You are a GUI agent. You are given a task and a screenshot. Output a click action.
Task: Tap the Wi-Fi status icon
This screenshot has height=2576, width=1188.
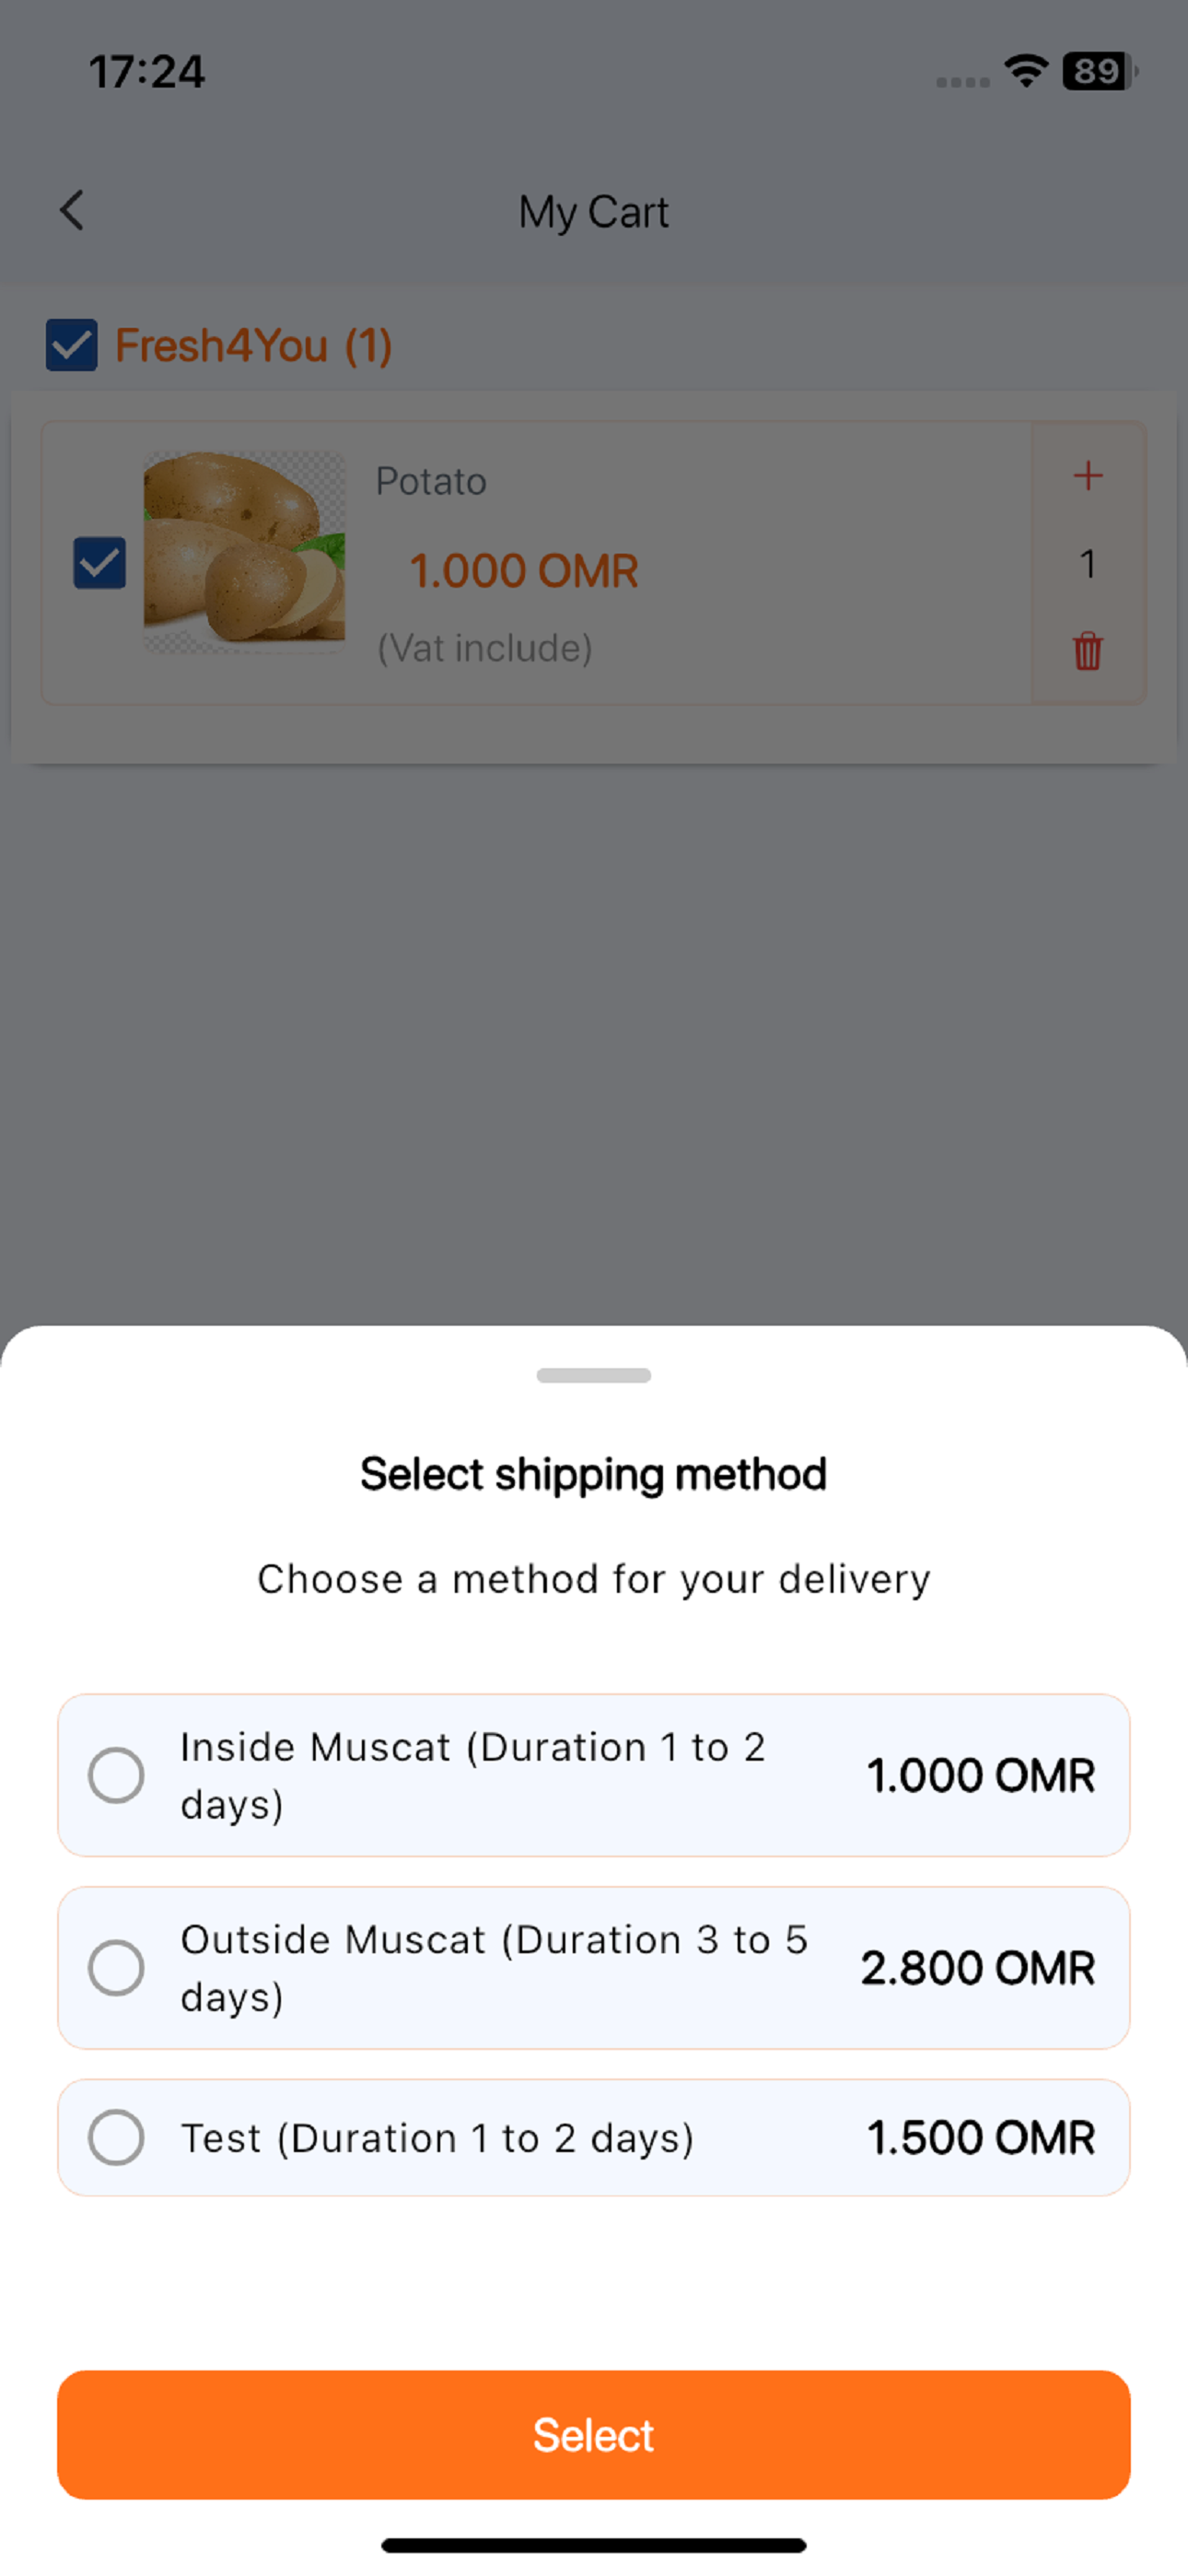(x=1026, y=71)
